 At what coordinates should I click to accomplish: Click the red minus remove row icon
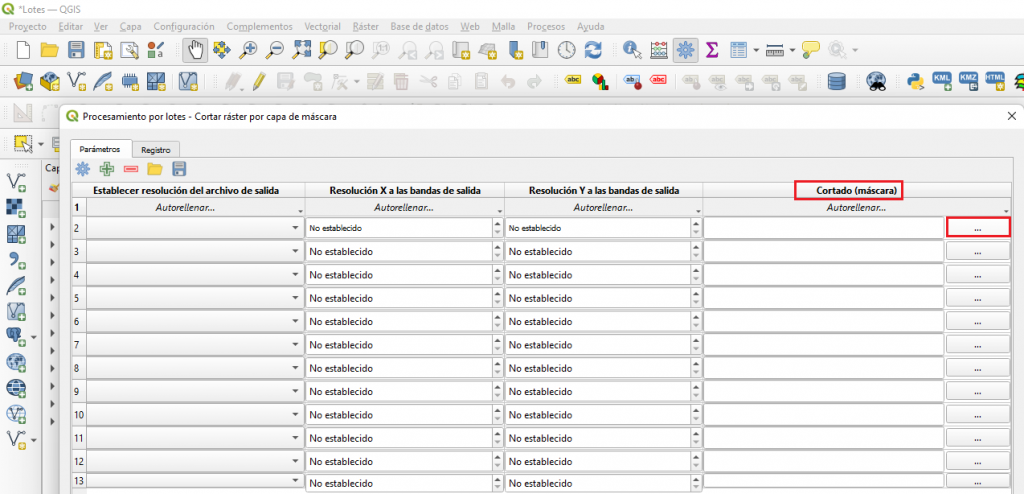(131, 169)
